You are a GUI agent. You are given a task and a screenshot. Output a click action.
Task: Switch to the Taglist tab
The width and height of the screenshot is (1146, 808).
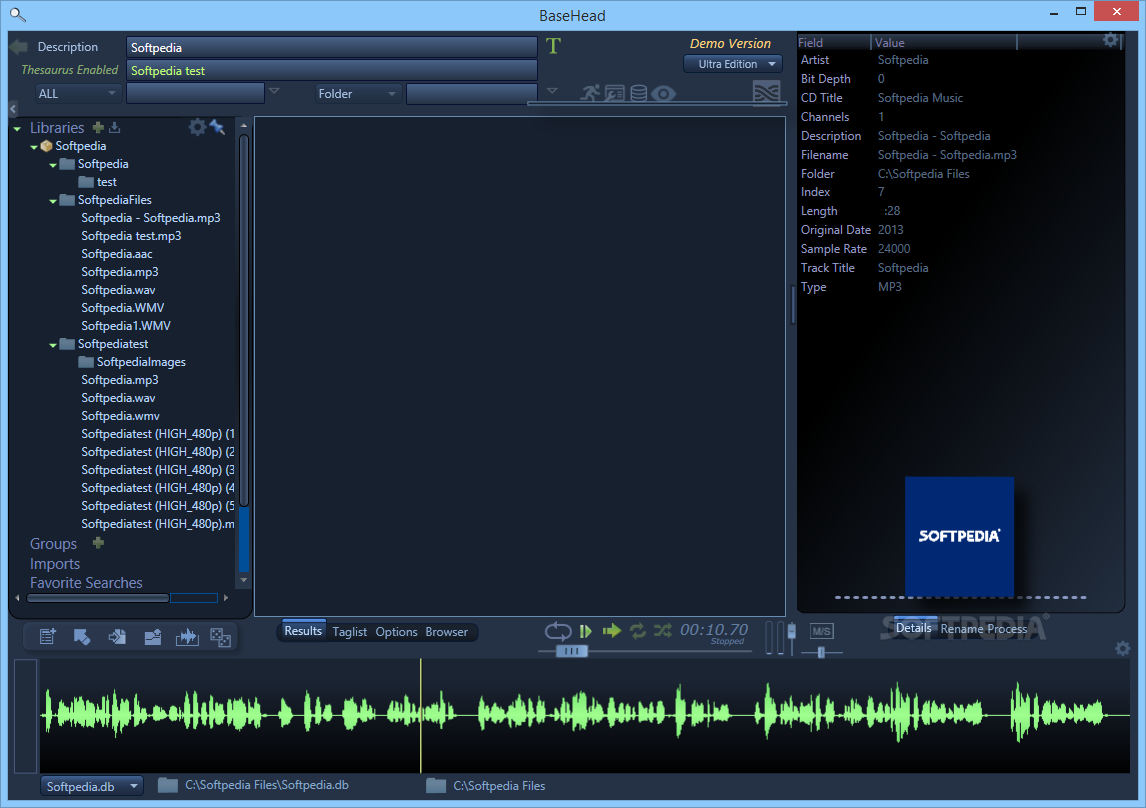[349, 632]
